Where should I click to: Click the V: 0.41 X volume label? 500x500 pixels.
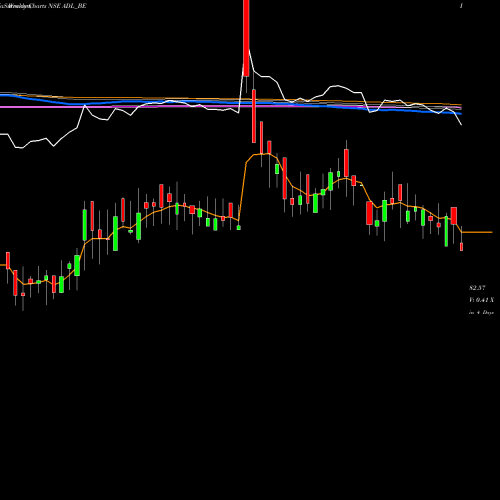tap(481, 300)
